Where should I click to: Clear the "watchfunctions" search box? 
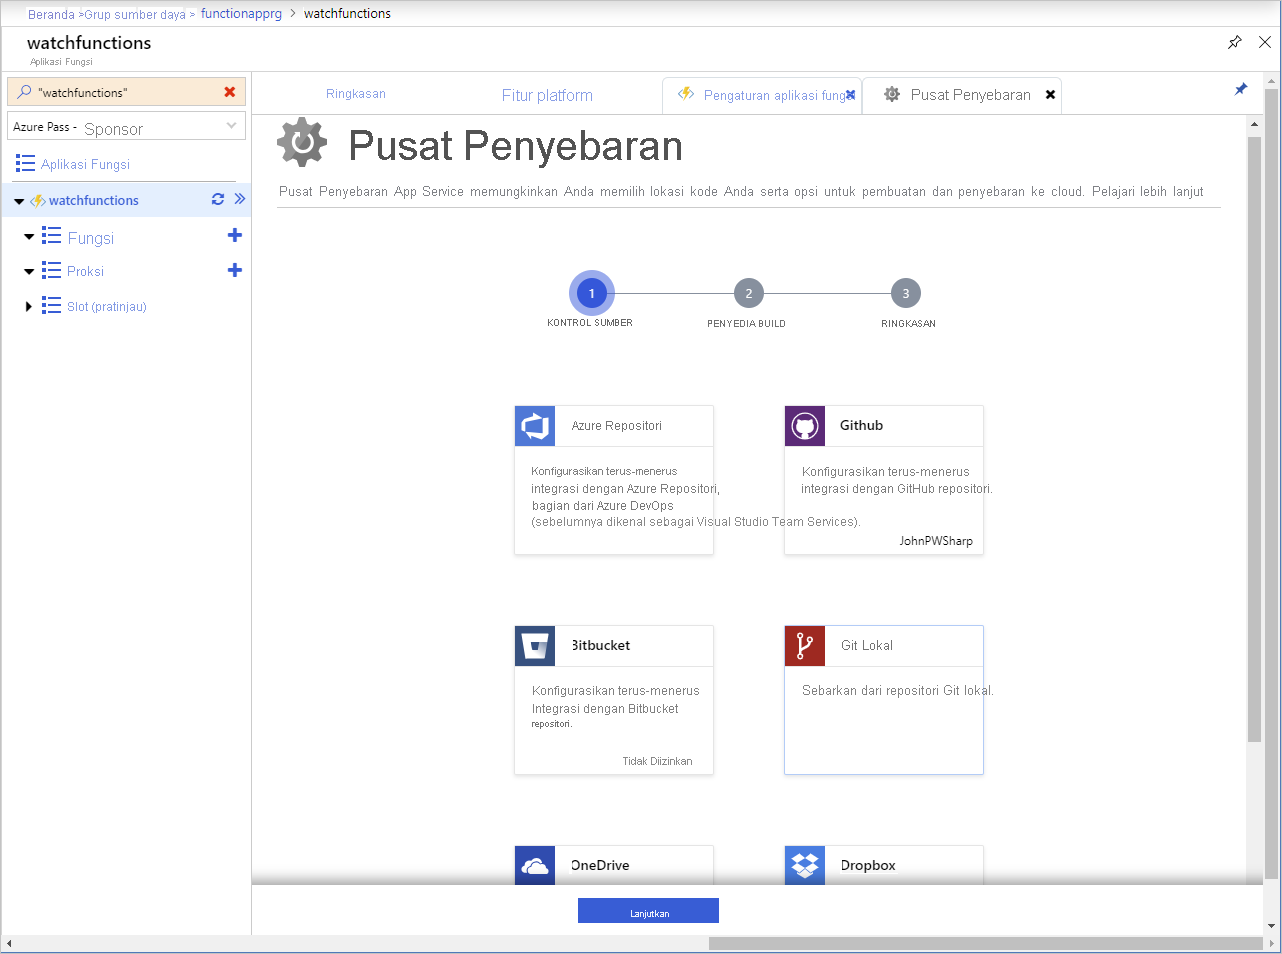(230, 92)
